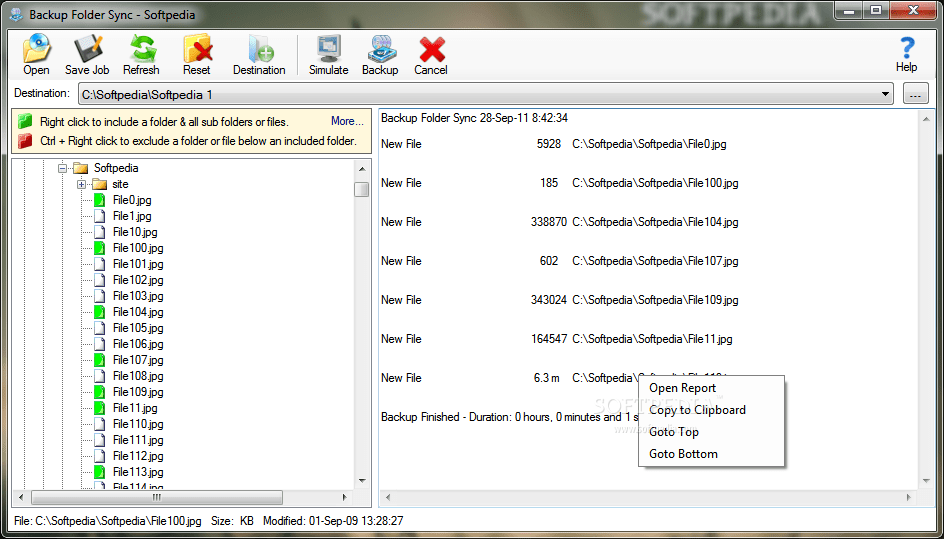Click red exclude-folder cube icon
The height and width of the screenshot is (539, 944).
click(25, 142)
